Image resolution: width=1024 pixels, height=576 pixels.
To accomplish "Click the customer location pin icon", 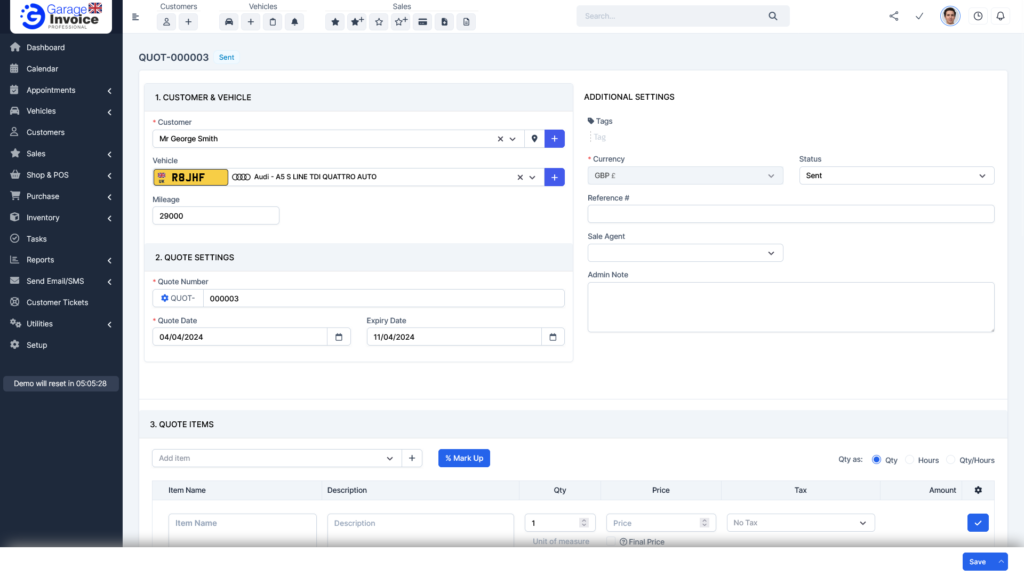I will [x=536, y=138].
